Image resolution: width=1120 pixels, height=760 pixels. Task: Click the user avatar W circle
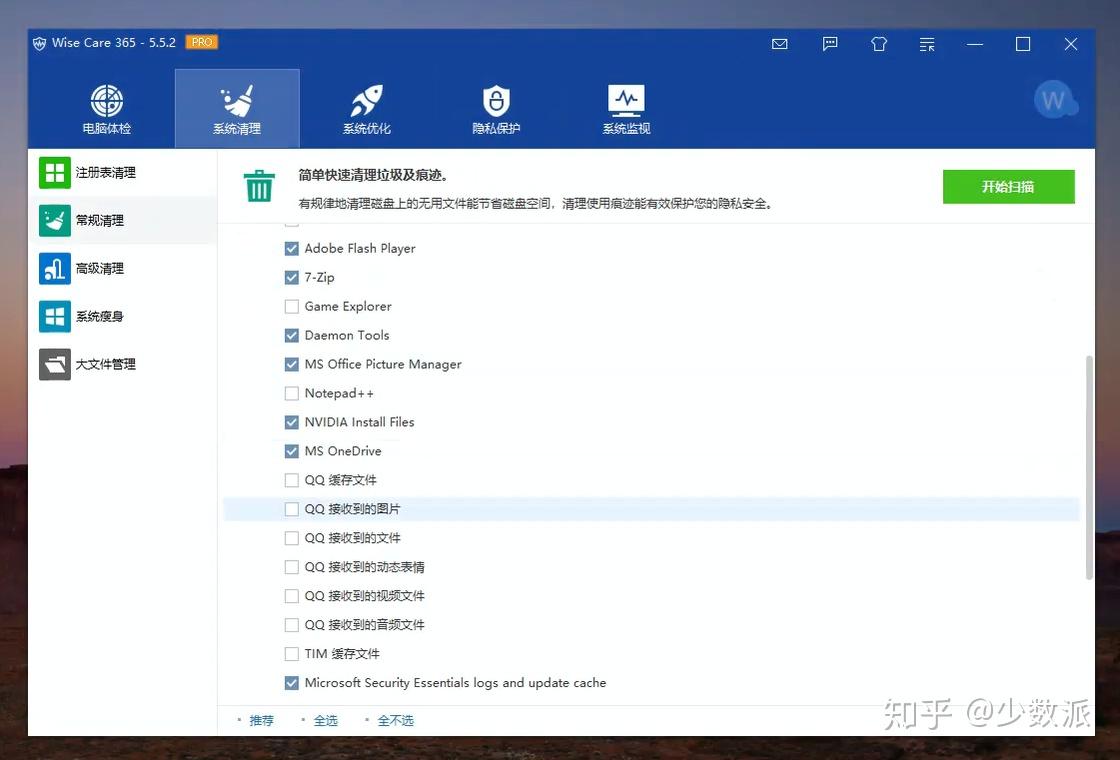pyautogui.click(x=1056, y=99)
